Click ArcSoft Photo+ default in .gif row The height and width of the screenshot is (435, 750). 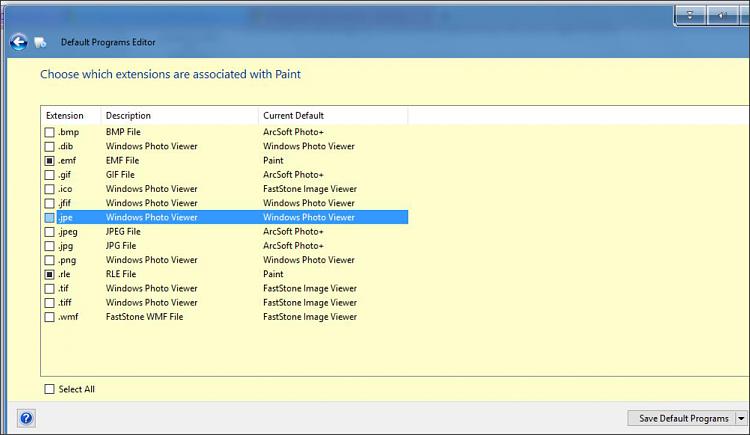(x=293, y=175)
